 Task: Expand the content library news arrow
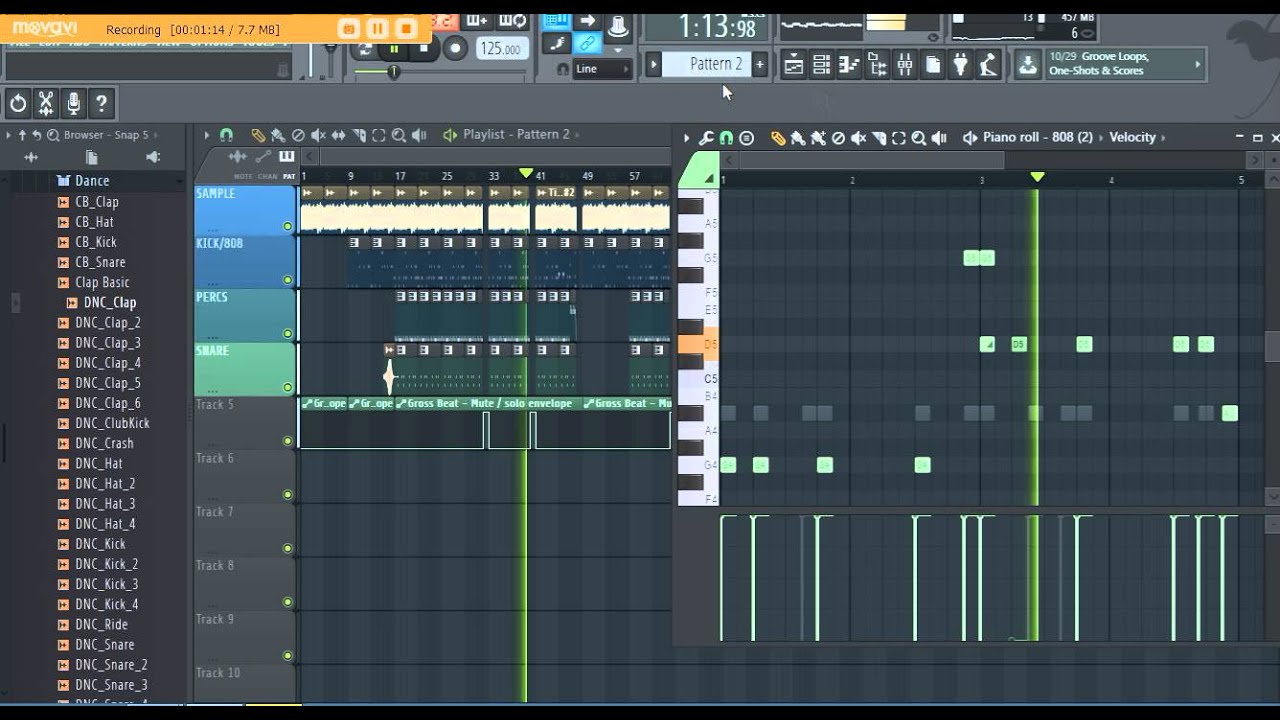tap(1197, 65)
